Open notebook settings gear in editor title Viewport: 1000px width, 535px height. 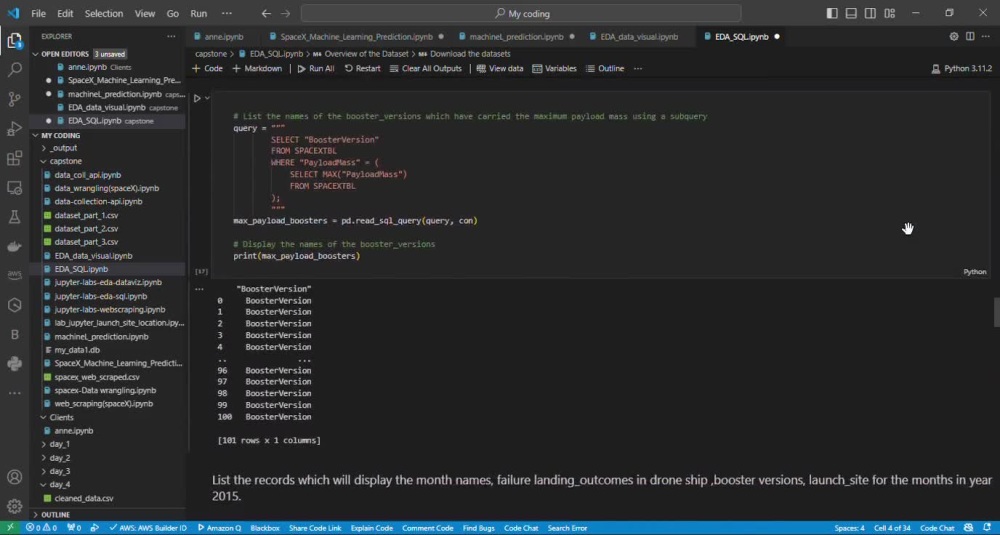[x=953, y=36]
